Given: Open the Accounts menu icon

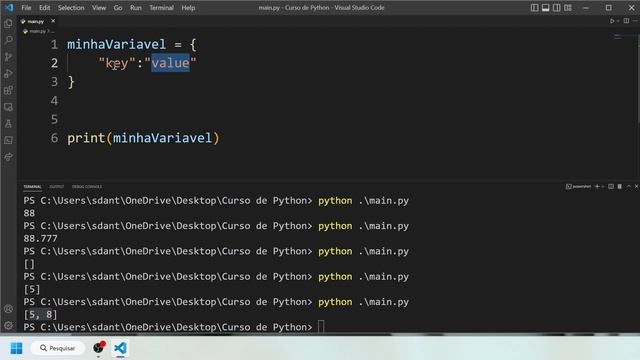Looking at the screenshot, I should 8,309.
